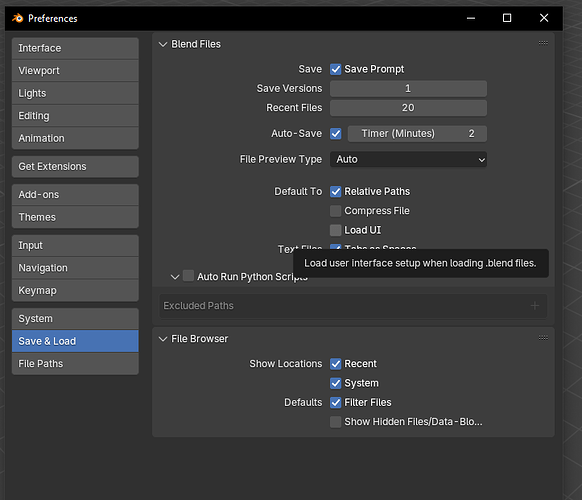Click the Recent Files number field
The image size is (582, 500).
(x=408, y=108)
